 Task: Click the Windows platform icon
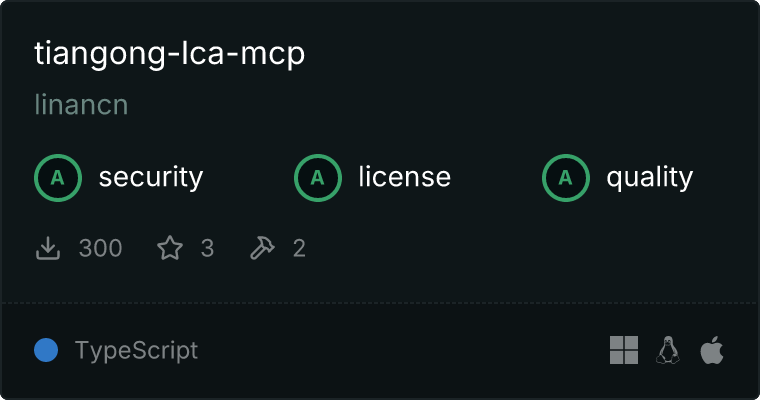pyautogui.click(x=624, y=350)
